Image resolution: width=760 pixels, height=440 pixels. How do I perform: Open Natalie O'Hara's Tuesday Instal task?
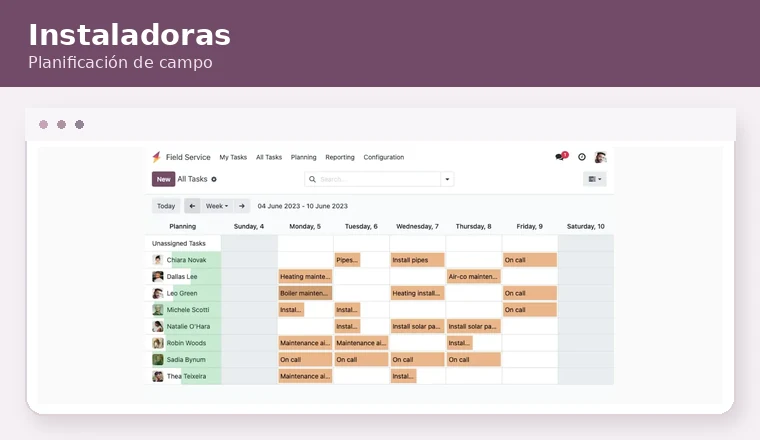(348, 326)
